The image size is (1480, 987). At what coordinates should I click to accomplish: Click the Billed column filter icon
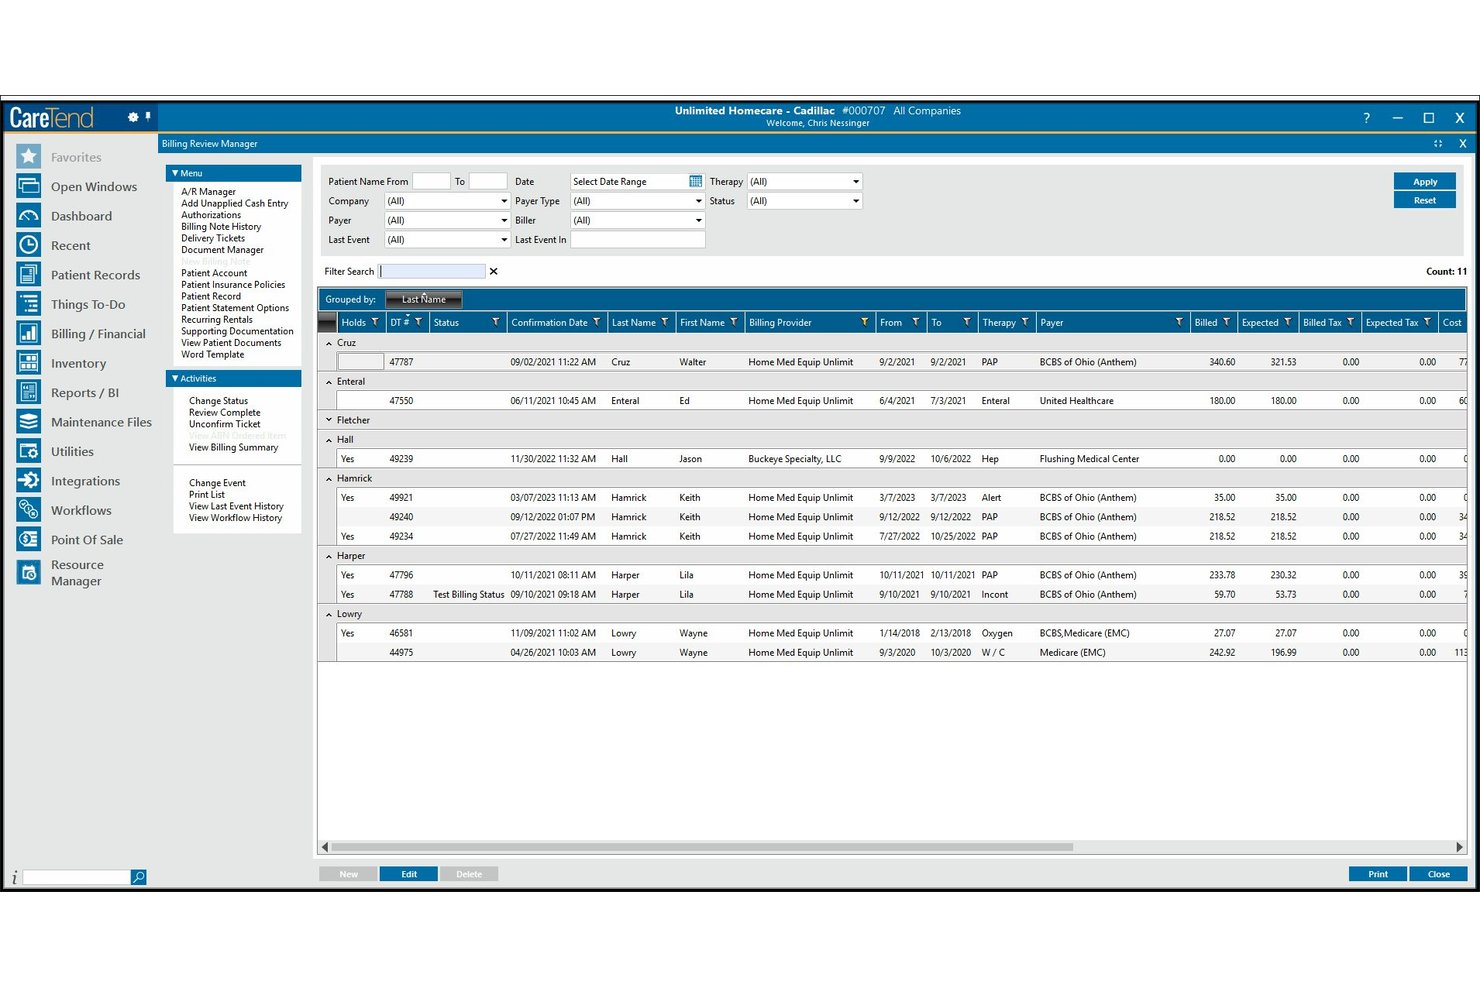1226,322
